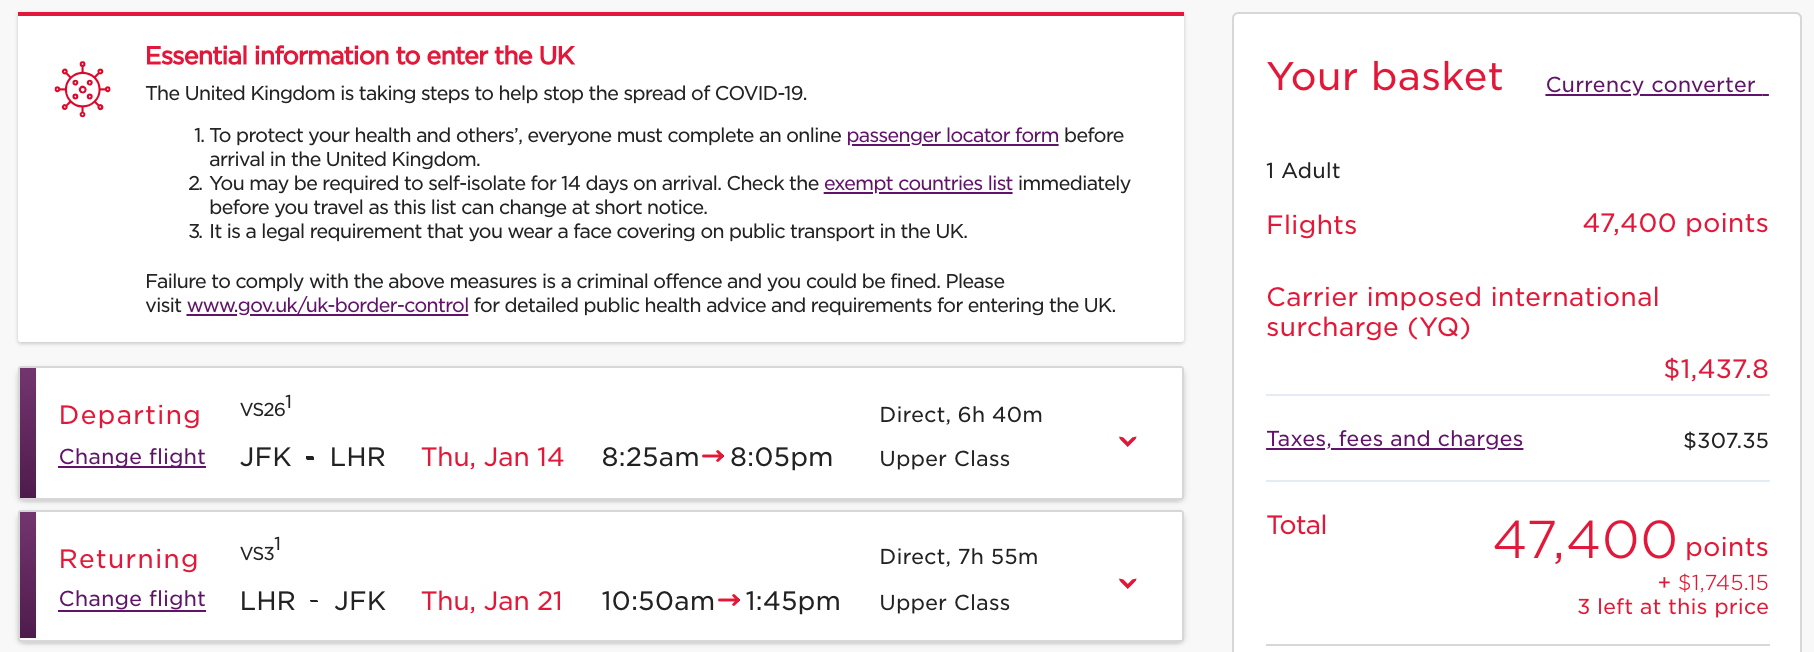Click Change flight under Departing

(132, 457)
